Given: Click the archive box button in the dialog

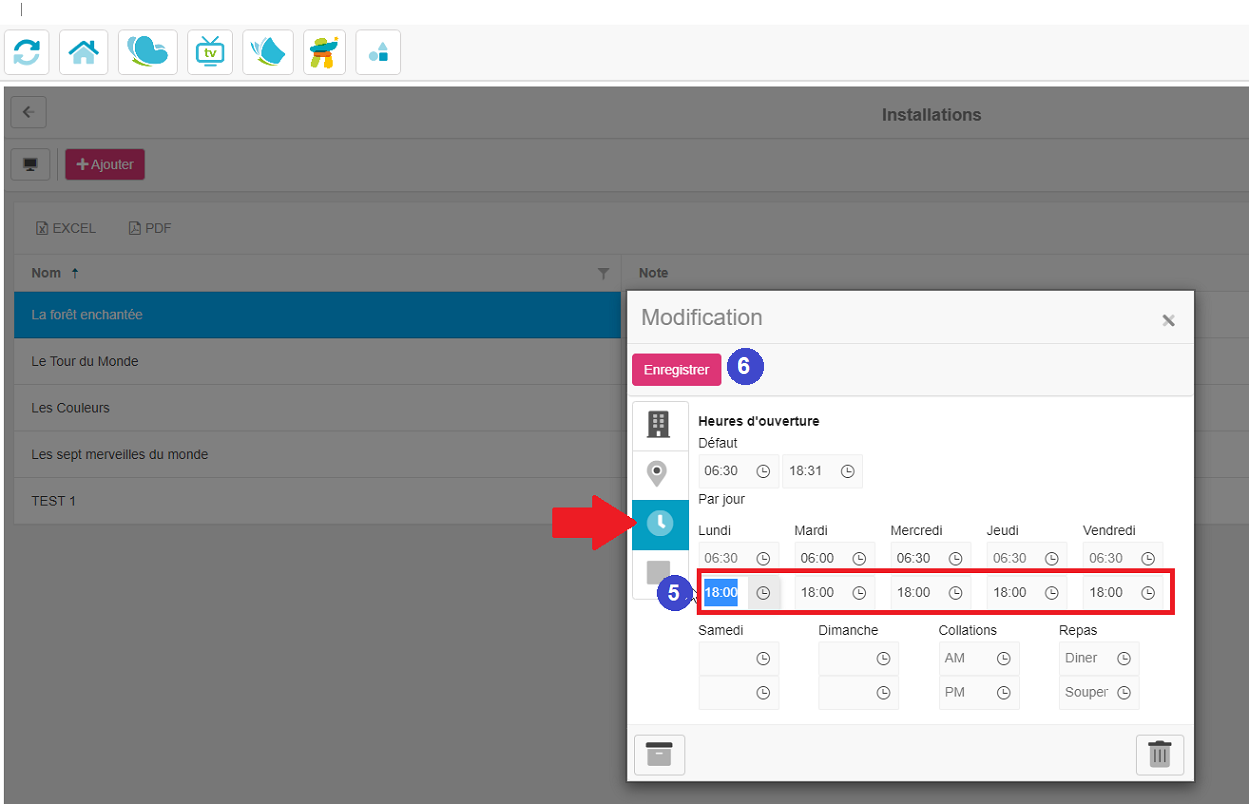Looking at the screenshot, I should click(x=659, y=754).
